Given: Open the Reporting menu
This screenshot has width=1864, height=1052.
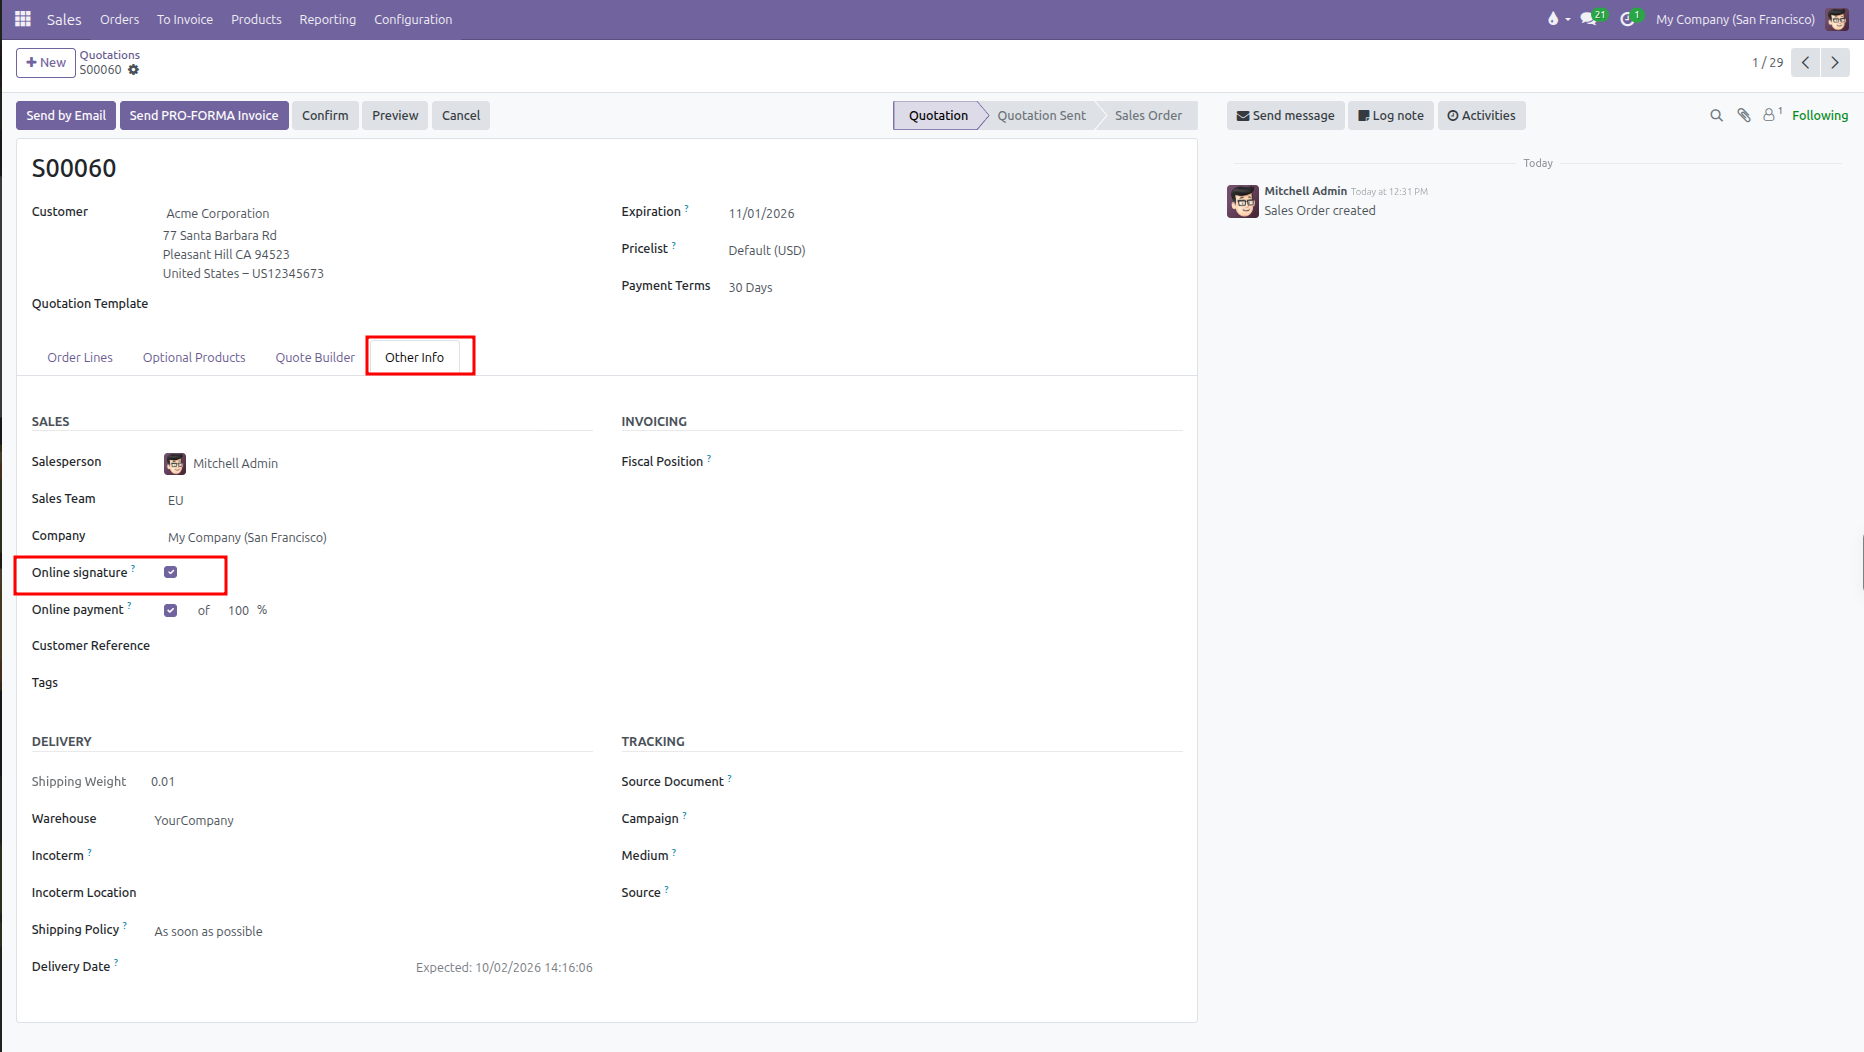Looking at the screenshot, I should pos(328,19).
